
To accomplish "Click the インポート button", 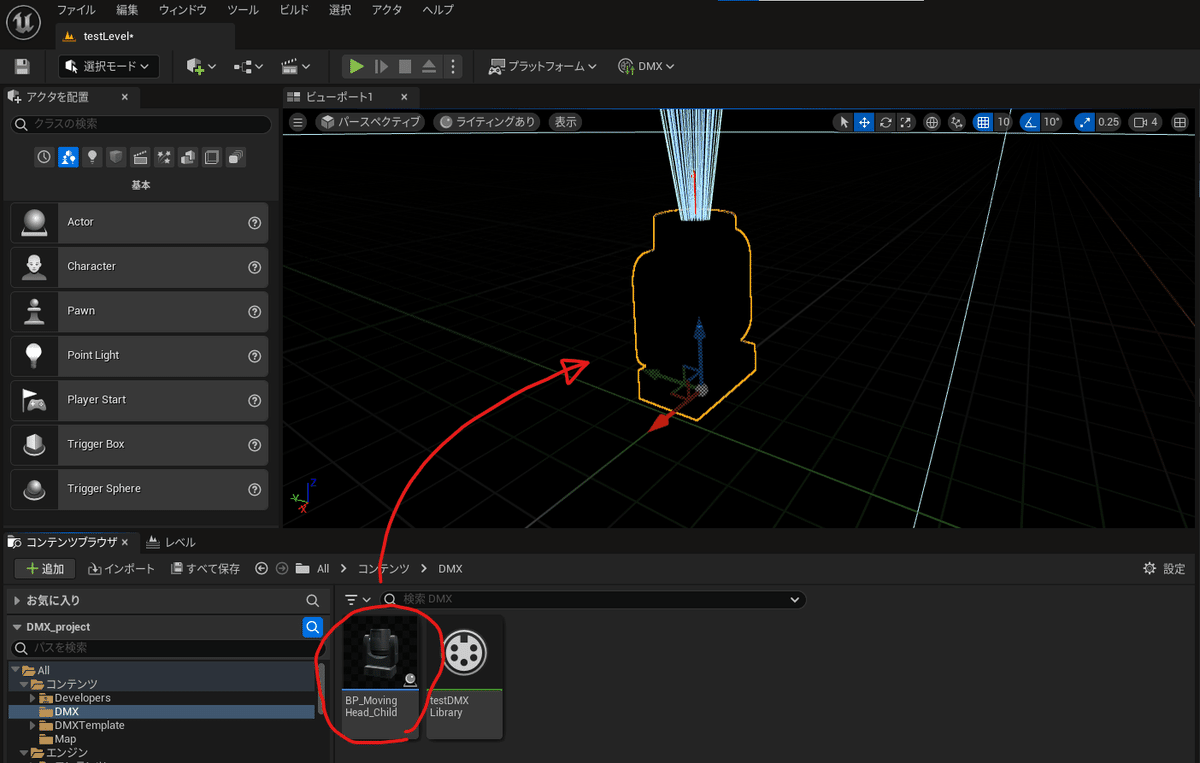I will coord(122,569).
